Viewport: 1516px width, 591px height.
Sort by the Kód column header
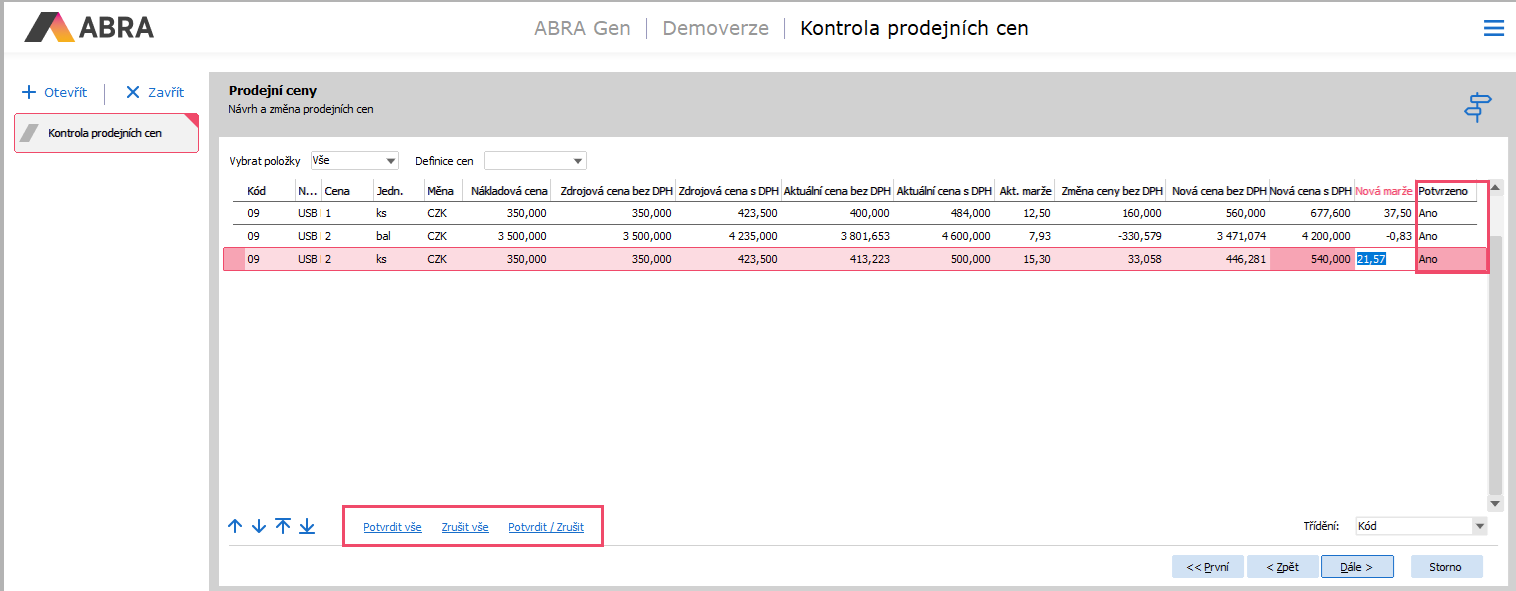point(258,191)
